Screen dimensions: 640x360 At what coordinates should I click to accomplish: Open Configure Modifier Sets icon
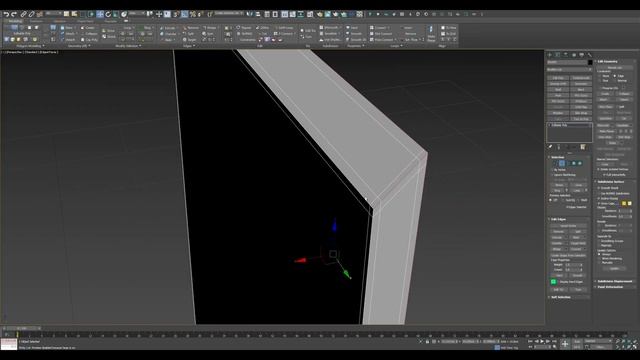pos(583,147)
